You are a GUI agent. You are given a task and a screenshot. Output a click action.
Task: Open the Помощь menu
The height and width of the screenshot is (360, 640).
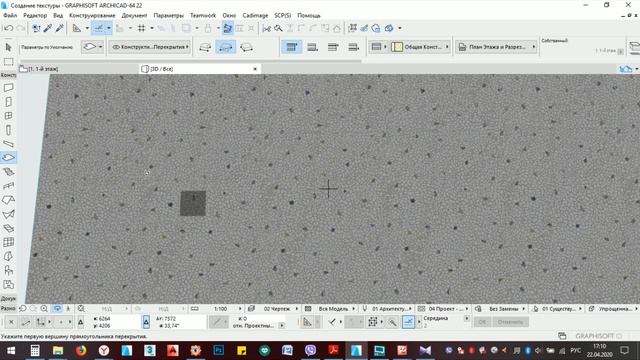click(x=309, y=15)
